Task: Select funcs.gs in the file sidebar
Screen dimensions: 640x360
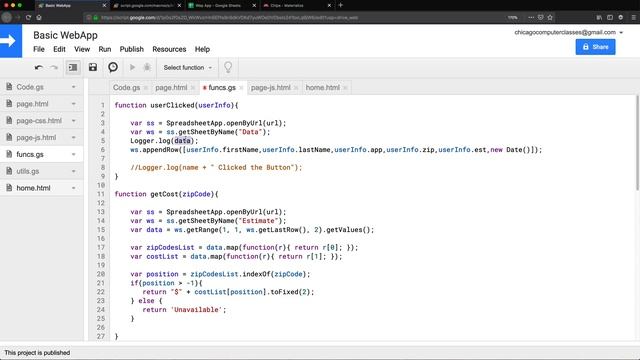Action: click(x=30, y=154)
